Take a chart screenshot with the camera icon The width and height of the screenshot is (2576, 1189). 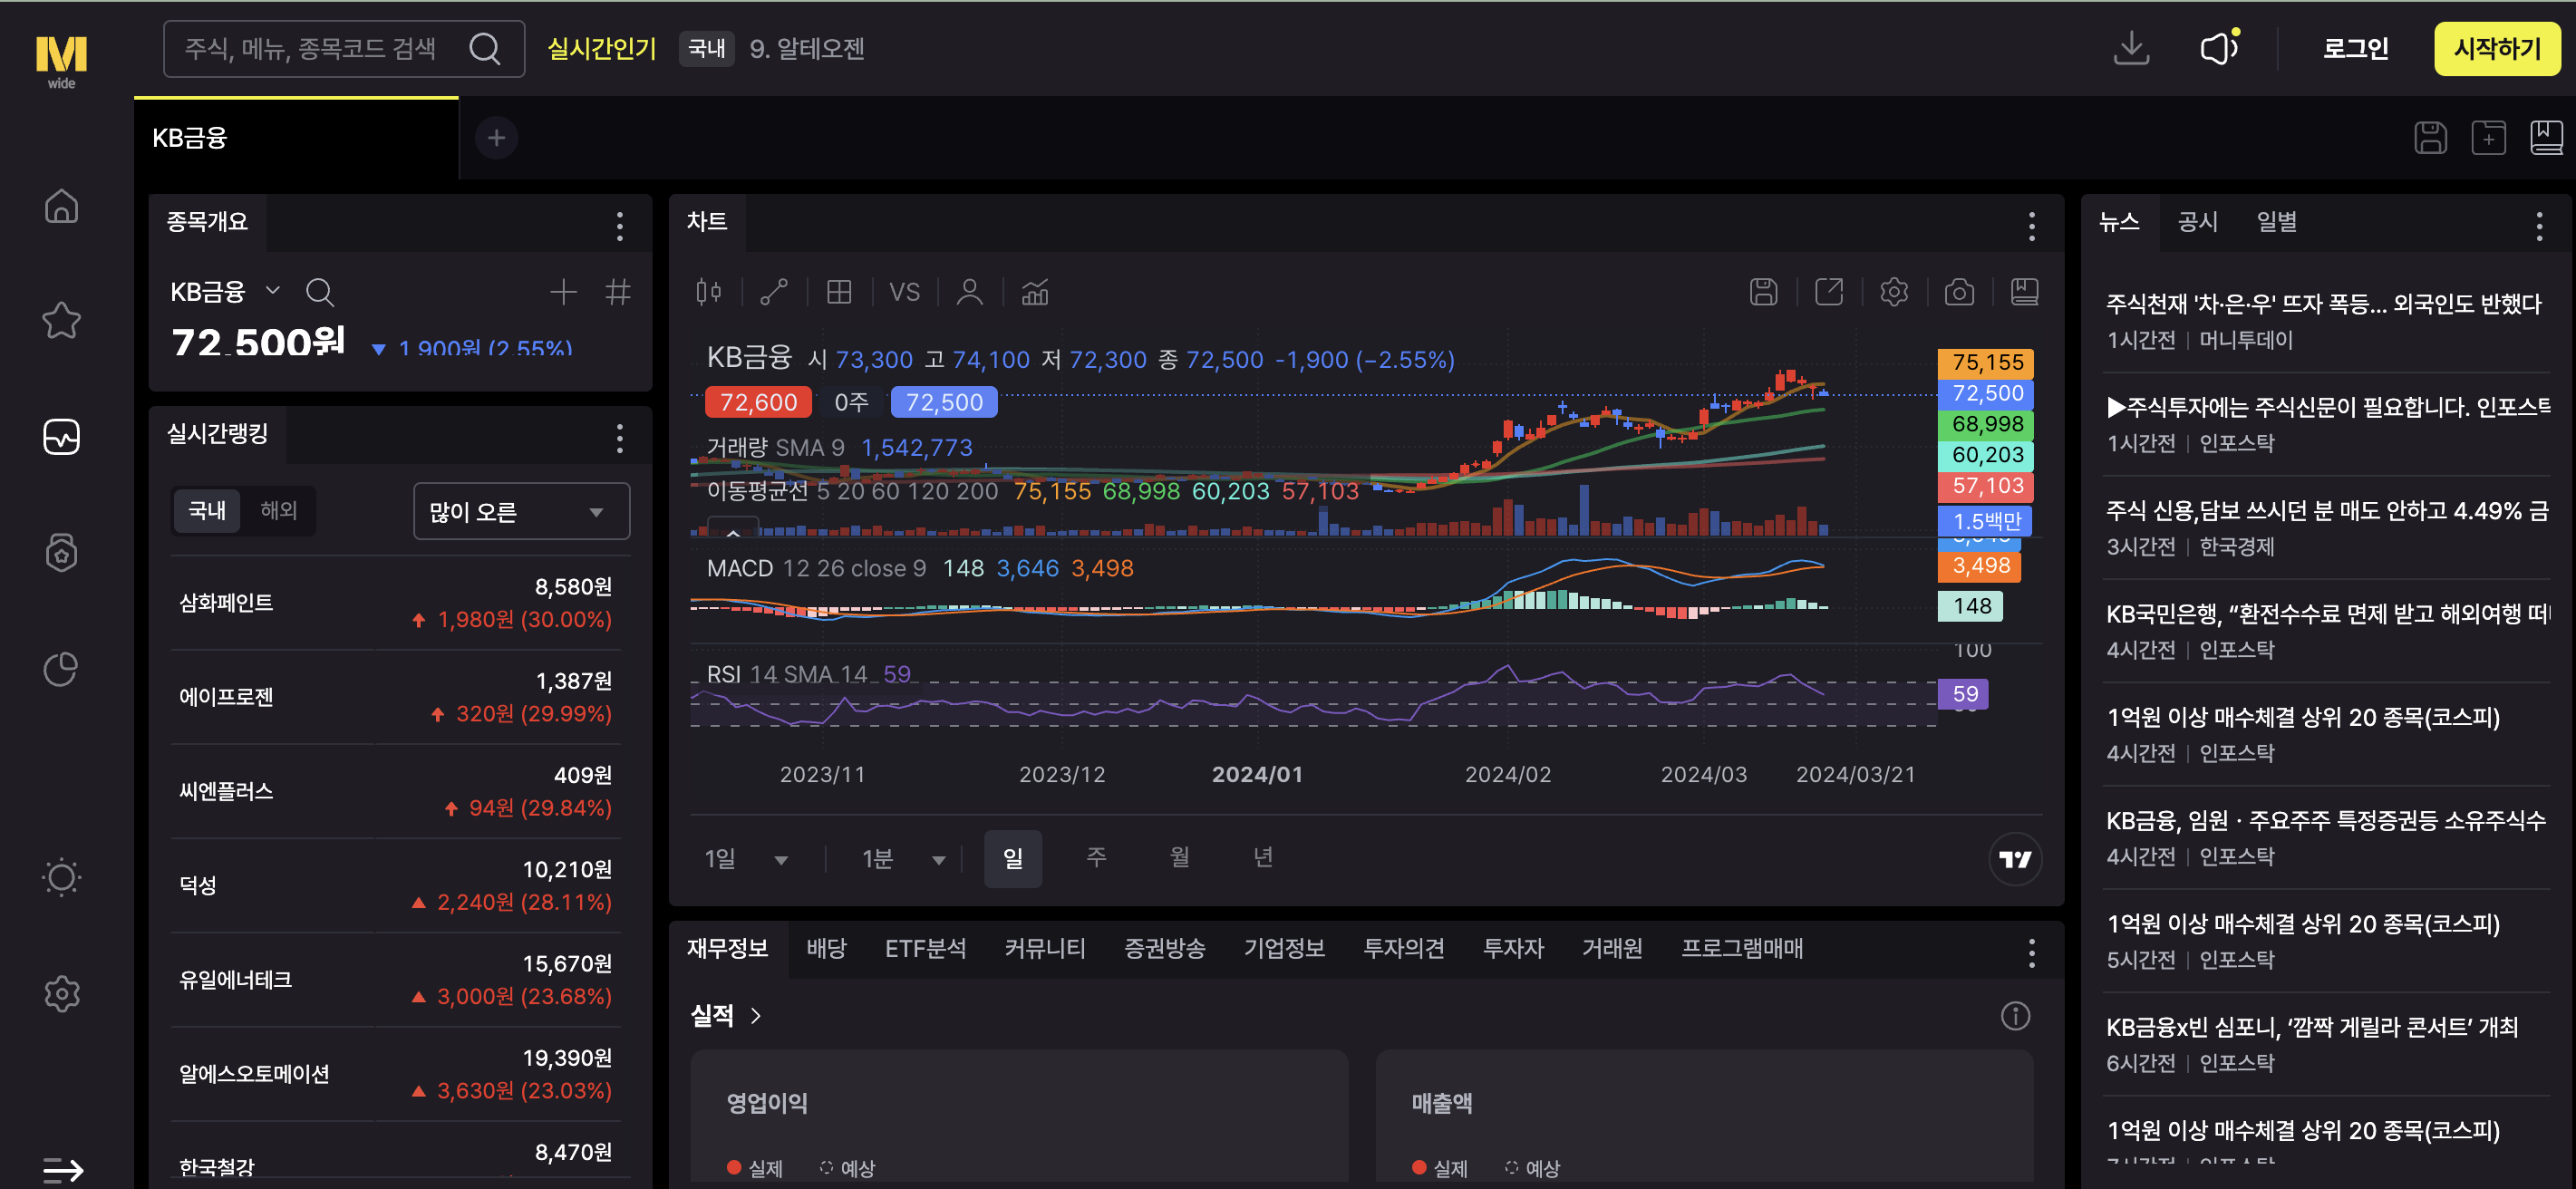pyautogui.click(x=1959, y=292)
